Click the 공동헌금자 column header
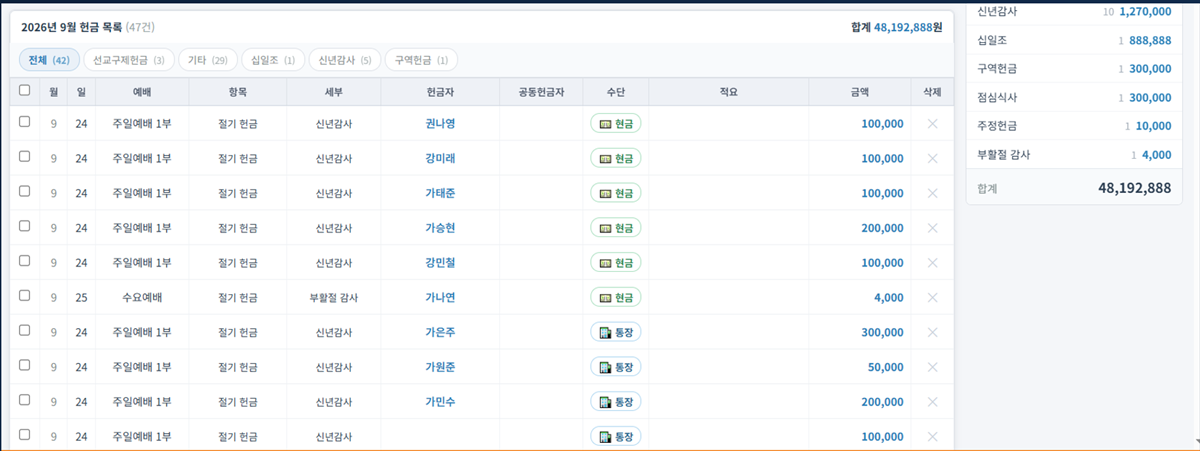Image resolution: width=1200 pixels, height=451 pixels. [541, 91]
